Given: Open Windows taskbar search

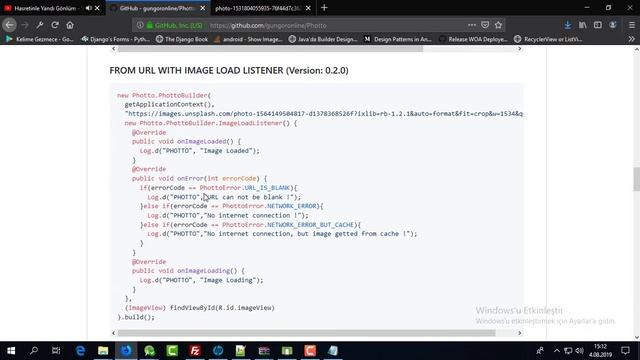Looking at the screenshot, I should (x=34, y=351).
